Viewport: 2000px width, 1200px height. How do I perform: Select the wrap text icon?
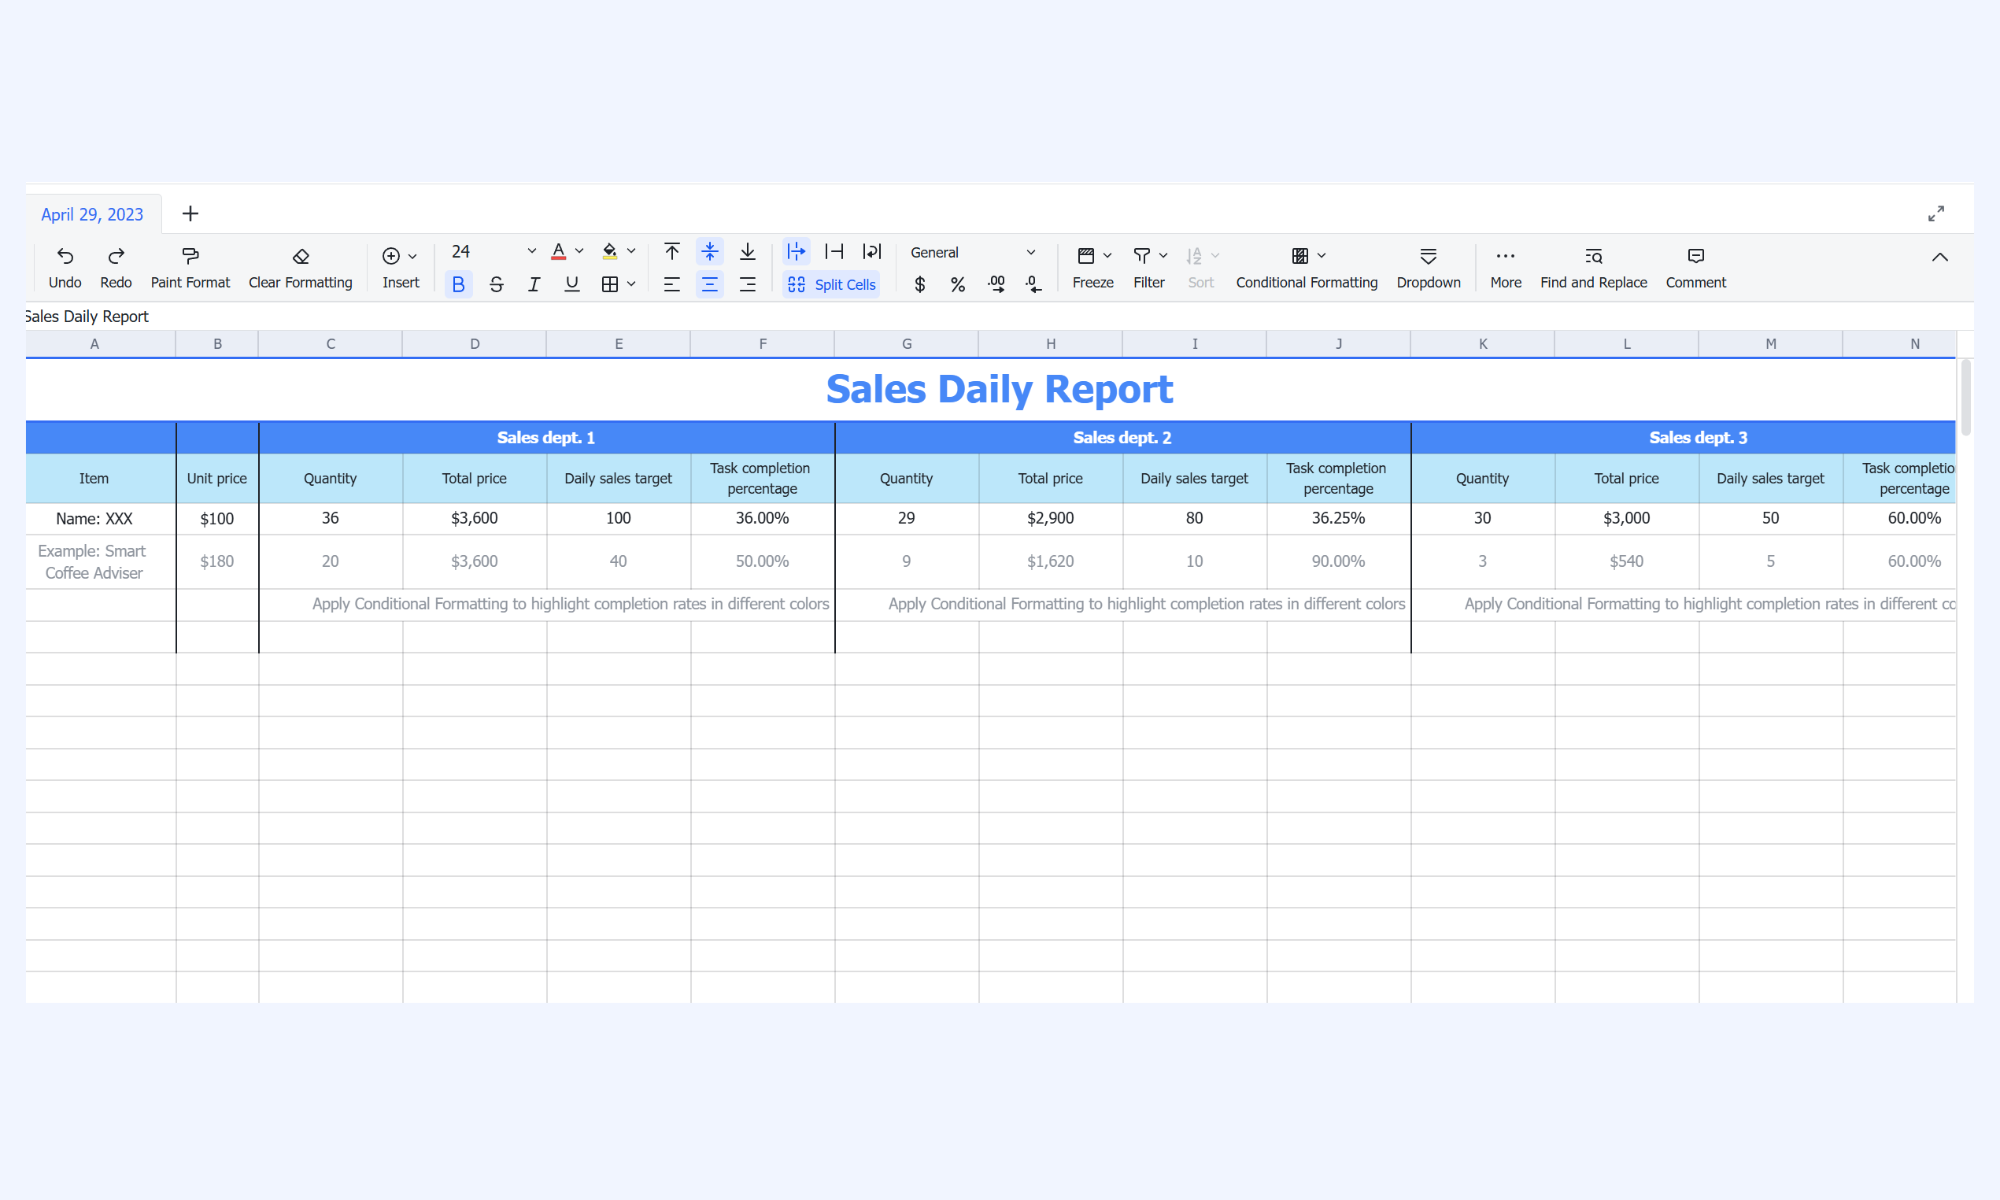point(872,251)
